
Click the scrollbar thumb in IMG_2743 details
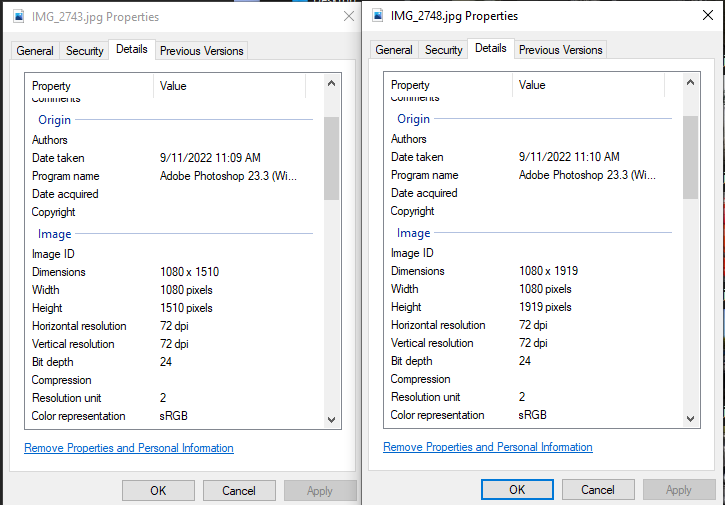pos(332,158)
